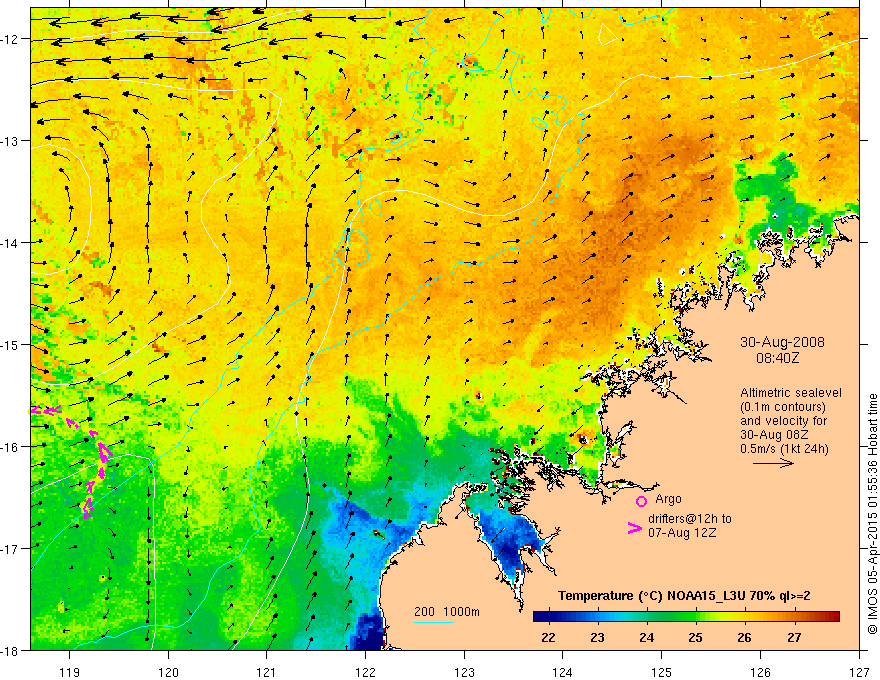Click the '121' longitude axis label
The height and width of the screenshot is (680, 880).
click(x=267, y=672)
